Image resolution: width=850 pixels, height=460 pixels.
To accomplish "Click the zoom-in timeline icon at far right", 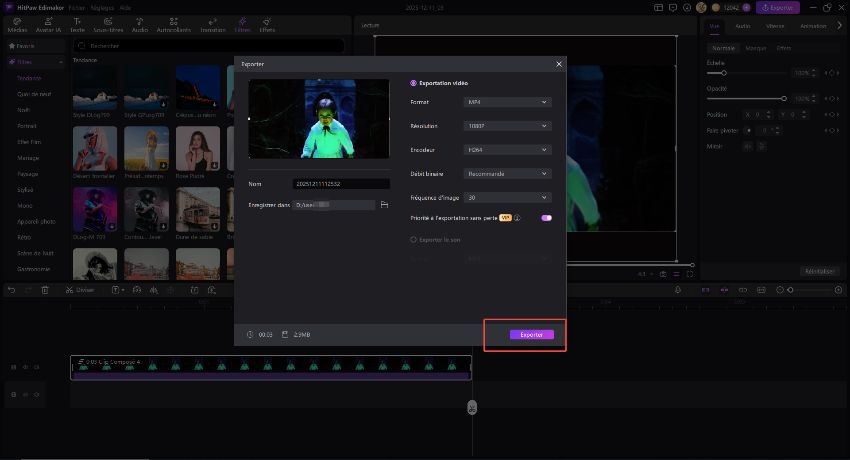I will pos(838,290).
